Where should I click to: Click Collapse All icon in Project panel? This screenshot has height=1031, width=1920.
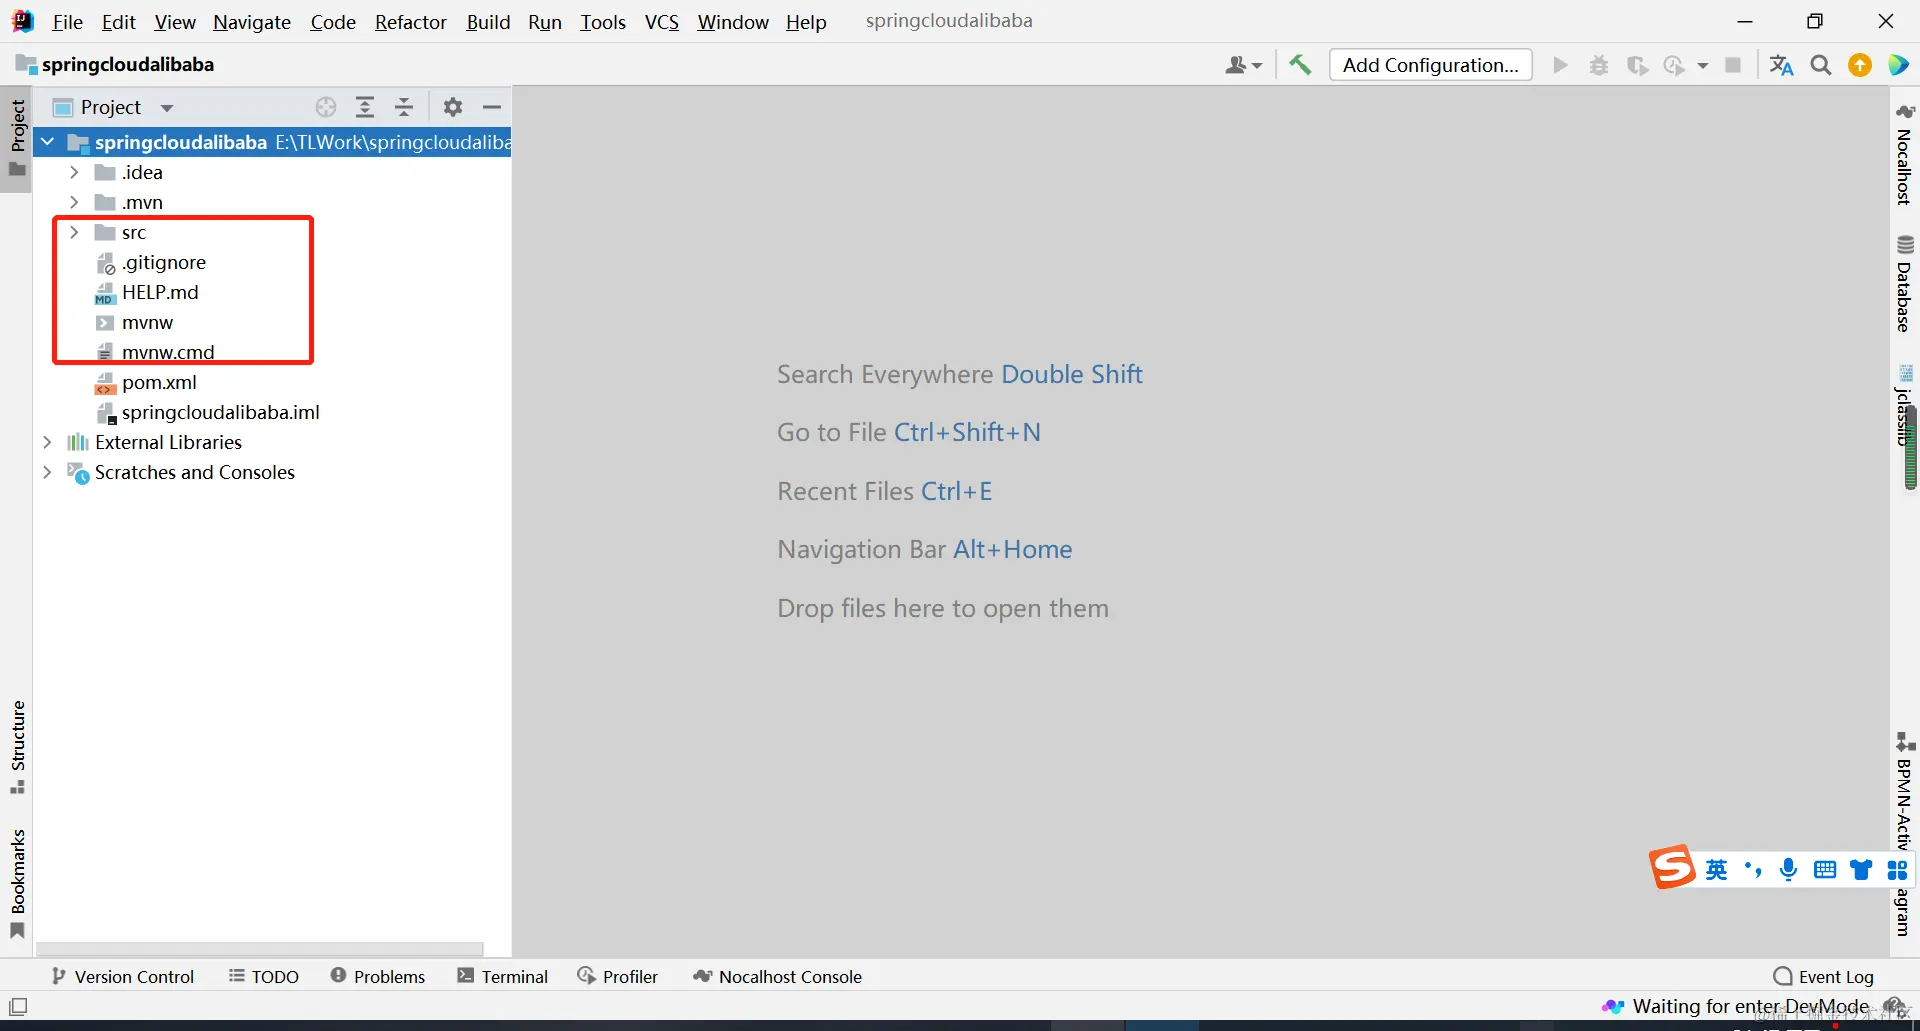point(404,107)
